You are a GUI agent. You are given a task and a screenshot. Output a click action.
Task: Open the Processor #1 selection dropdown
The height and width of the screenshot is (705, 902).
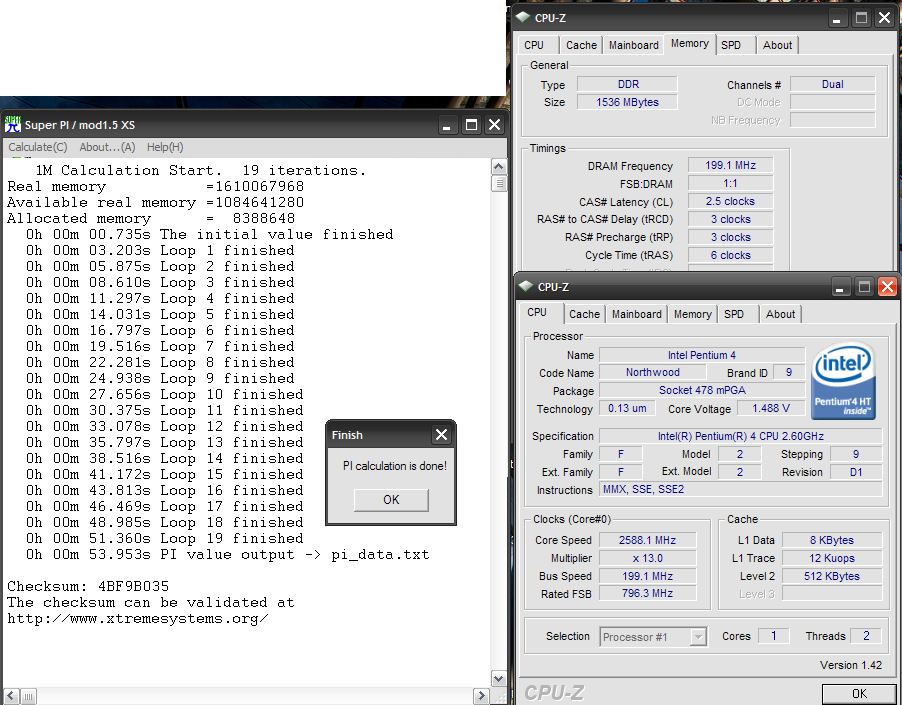(653, 637)
